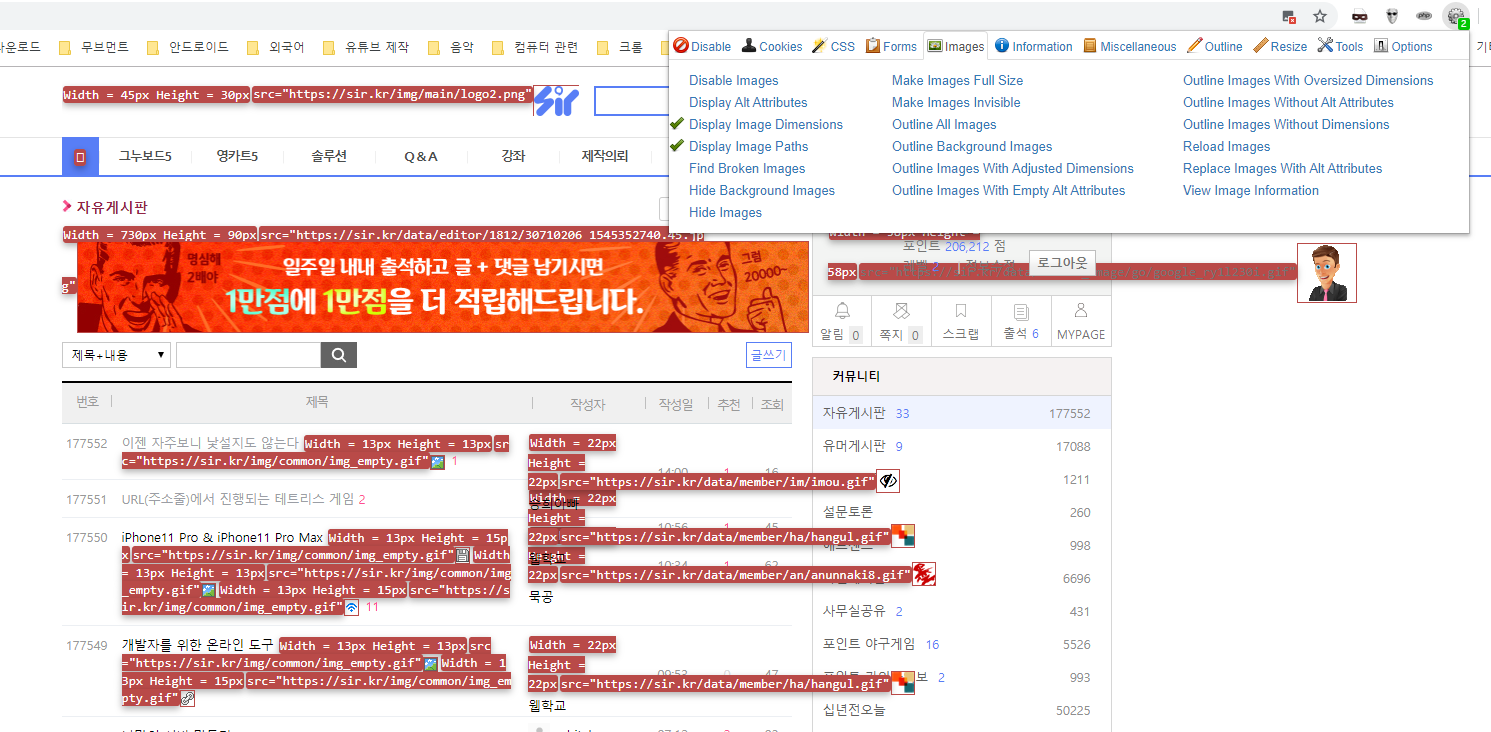Open the 컴퓨터 관련 bookmark folder

pos(534,47)
